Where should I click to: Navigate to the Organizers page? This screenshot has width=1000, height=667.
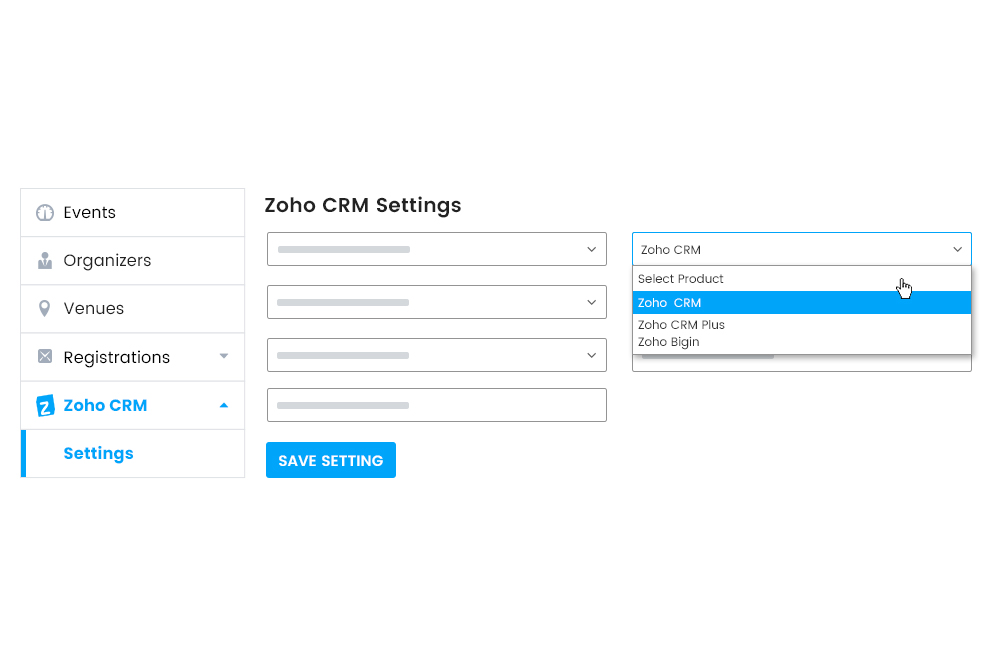pos(107,260)
